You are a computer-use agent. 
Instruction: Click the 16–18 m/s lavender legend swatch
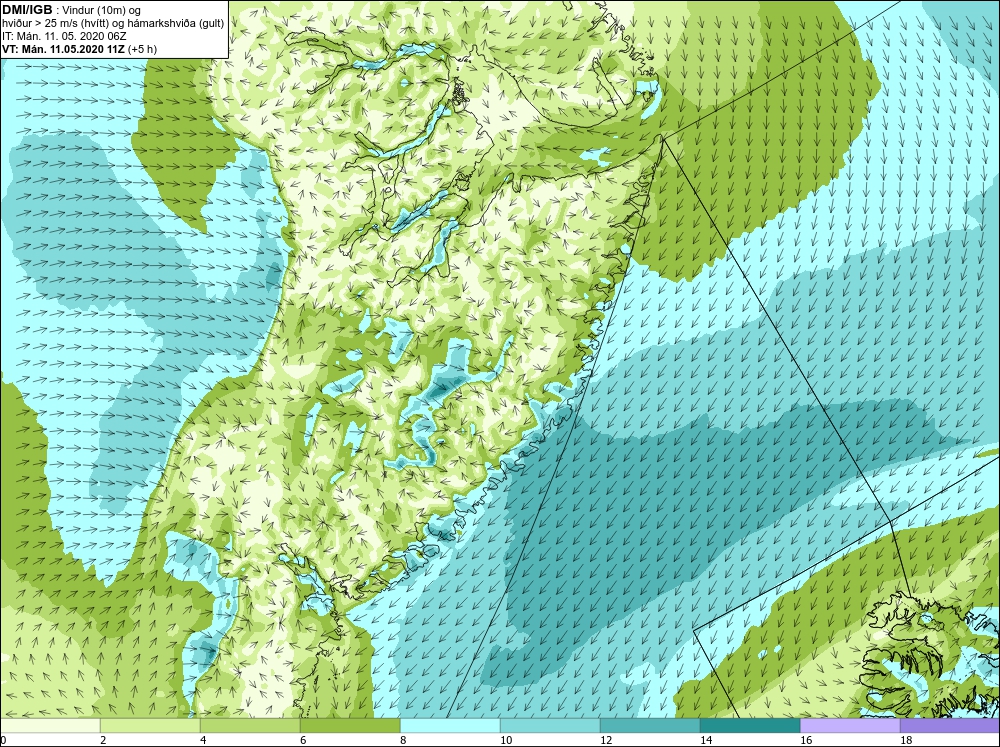[x=850, y=725]
